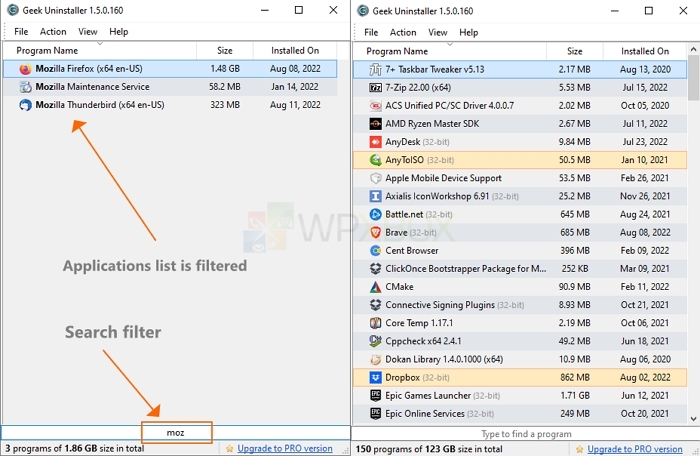
Task: Click the Core Temp icon
Action: tap(375, 323)
